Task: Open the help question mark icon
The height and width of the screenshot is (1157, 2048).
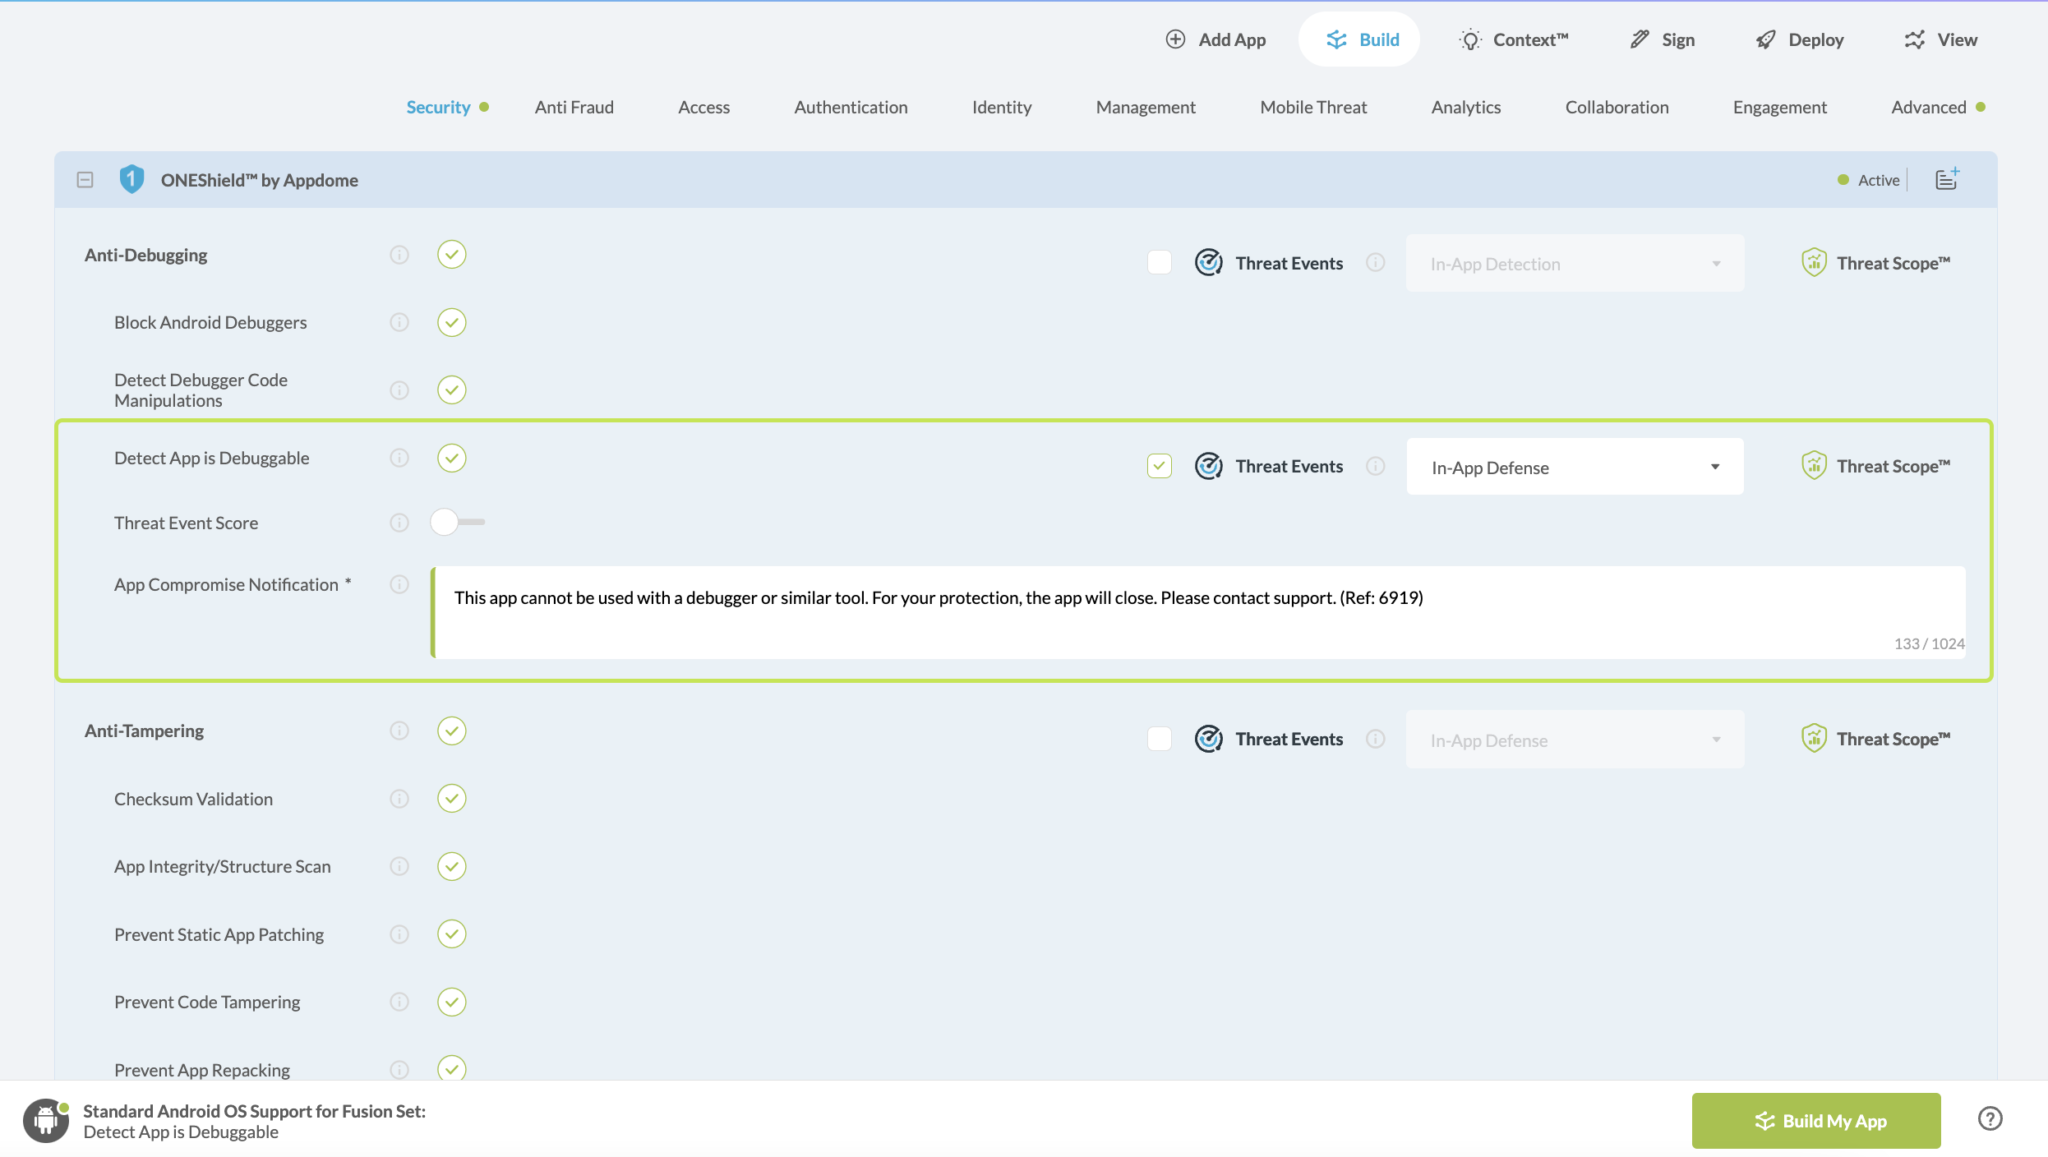Action: click(1990, 1119)
